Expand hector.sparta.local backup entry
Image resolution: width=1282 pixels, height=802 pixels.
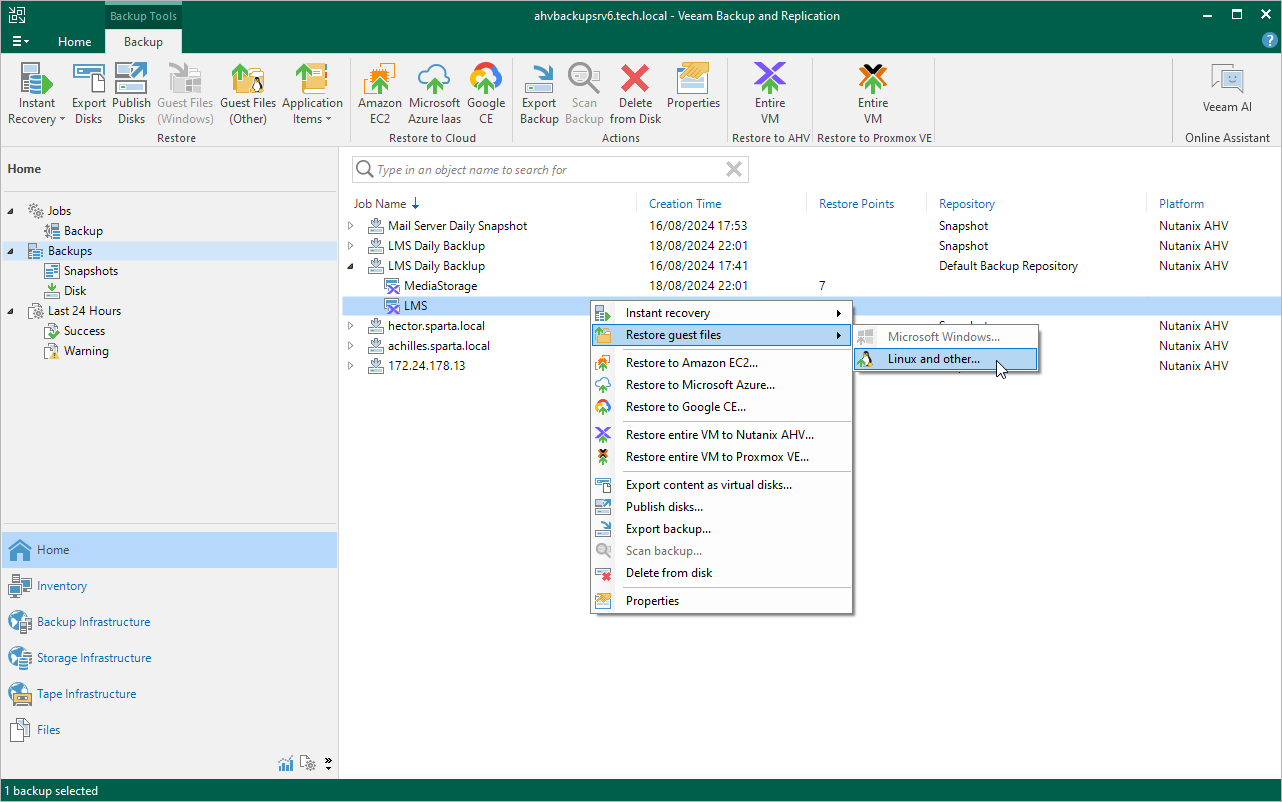(351, 326)
